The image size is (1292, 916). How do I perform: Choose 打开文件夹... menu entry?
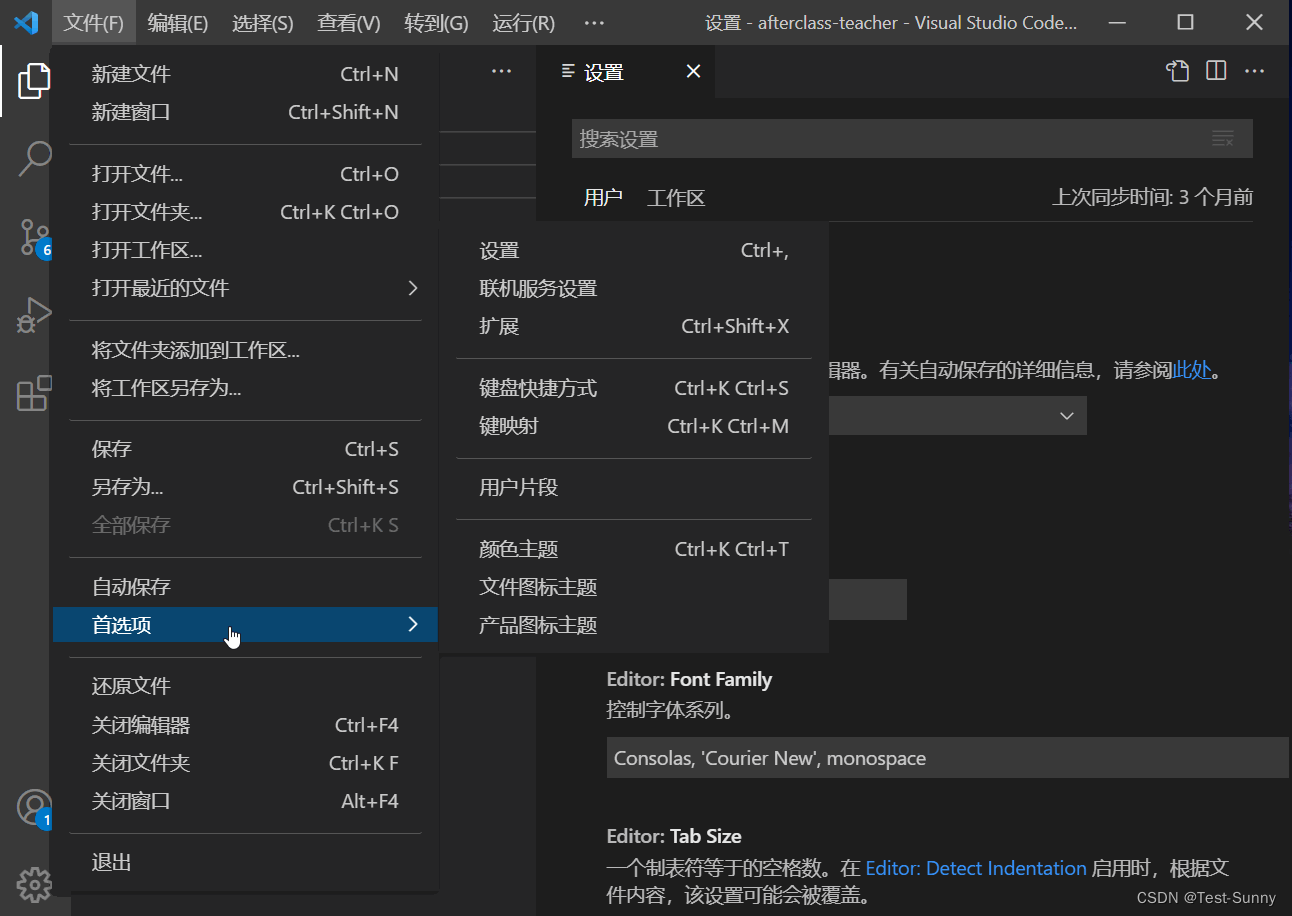coord(245,212)
